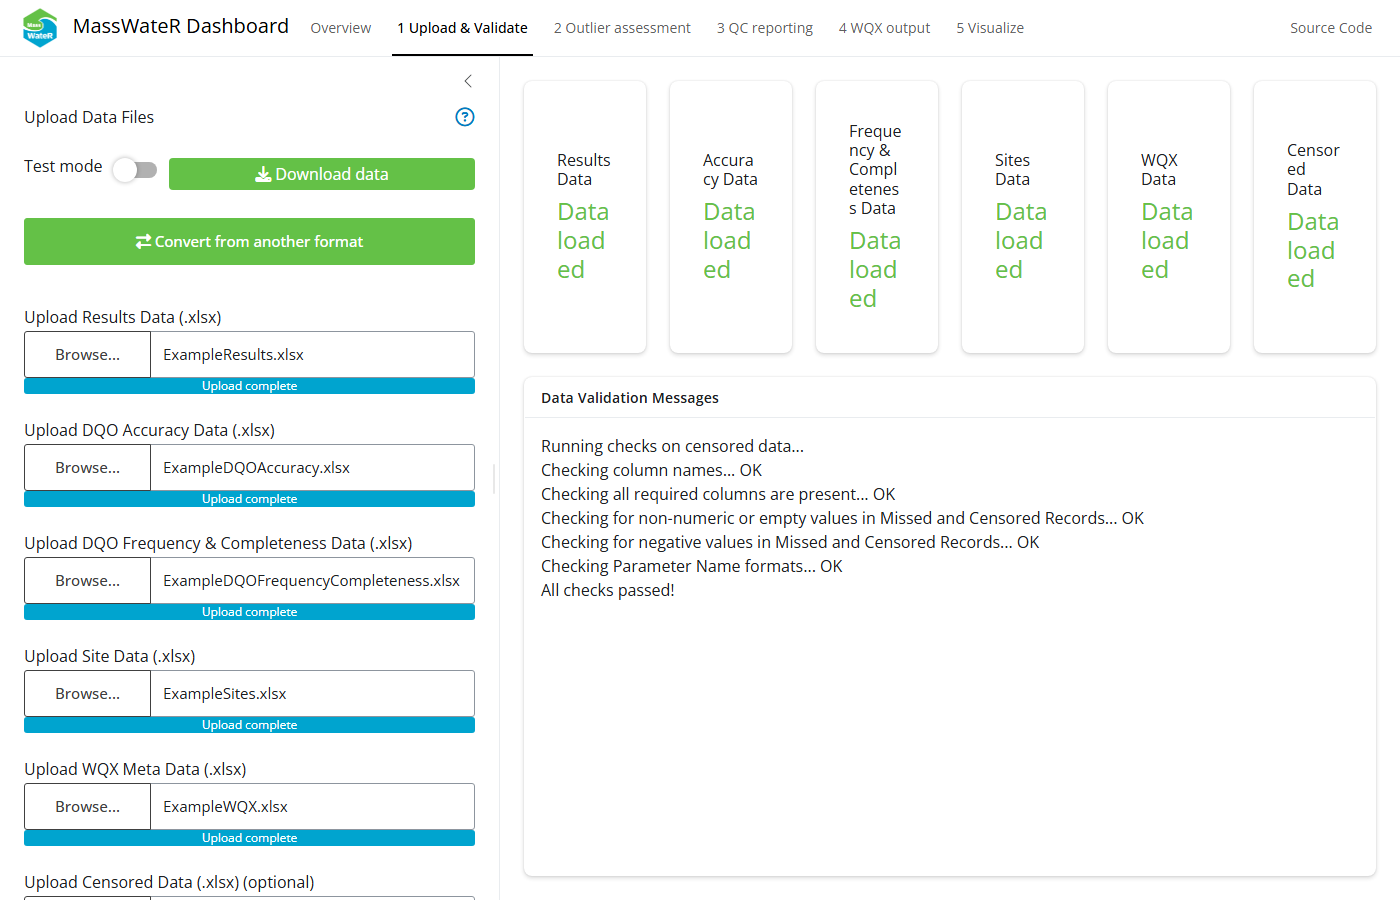Click Convert from another format button
The width and height of the screenshot is (1400, 900).
(249, 241)
